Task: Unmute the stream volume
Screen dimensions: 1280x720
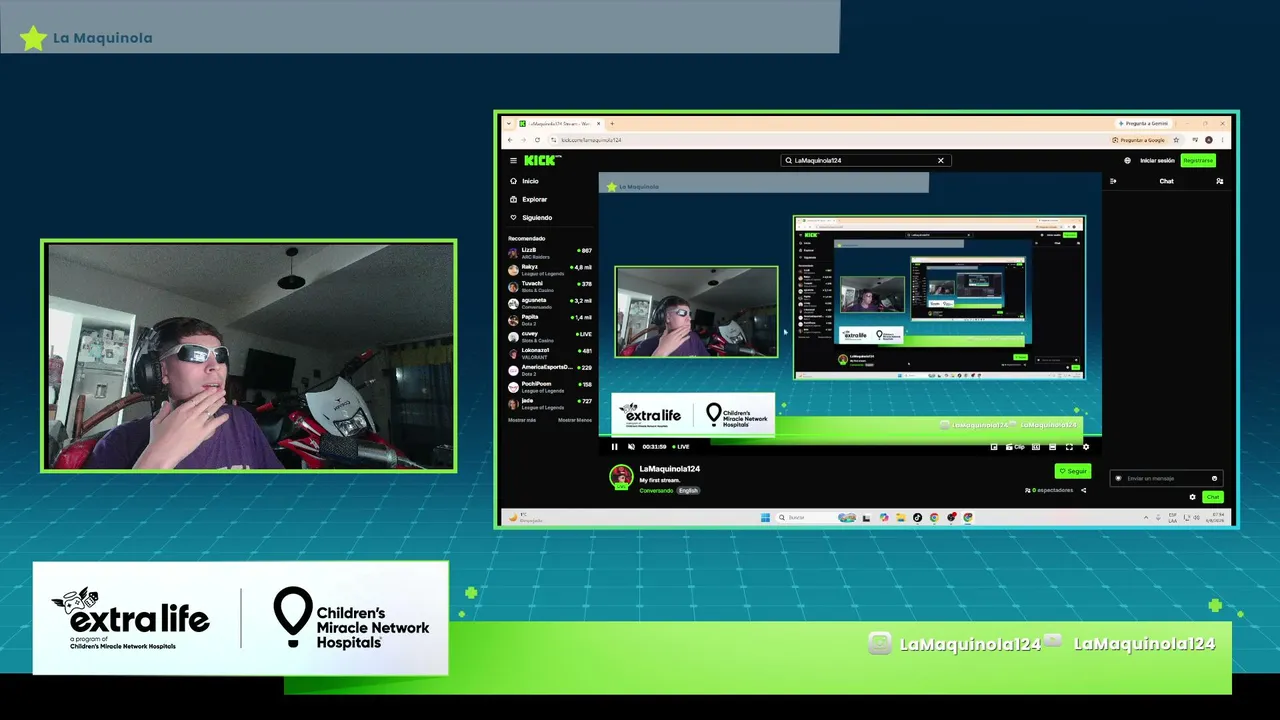Action: pos(631,447)
